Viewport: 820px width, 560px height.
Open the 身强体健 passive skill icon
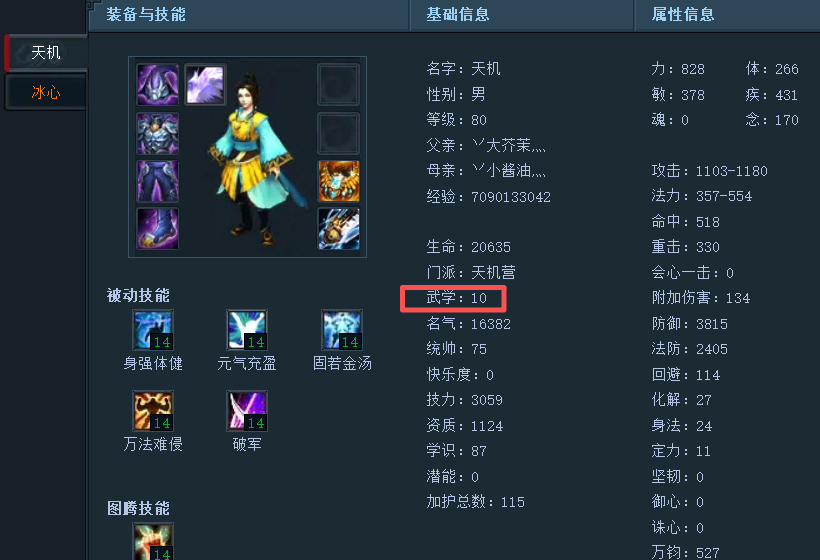tap(153, 330)
